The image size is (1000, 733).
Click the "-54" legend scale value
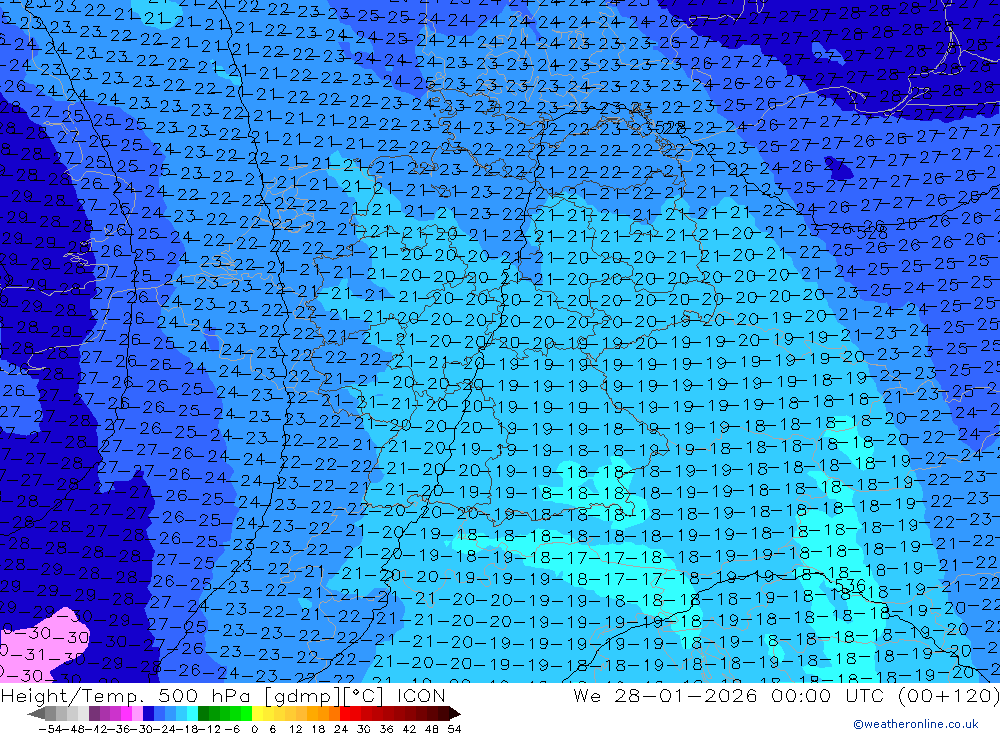(x=50, y=729)
